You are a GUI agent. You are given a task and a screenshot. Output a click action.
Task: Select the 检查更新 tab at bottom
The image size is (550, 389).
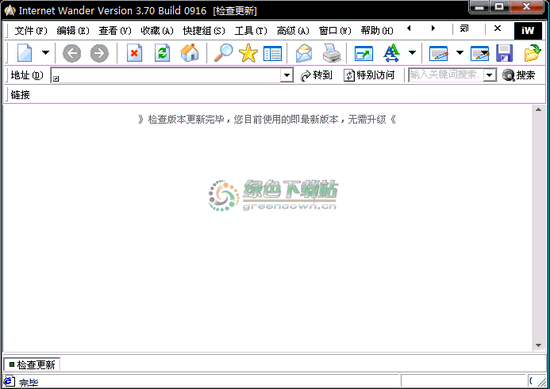click(x=32, y=365)
